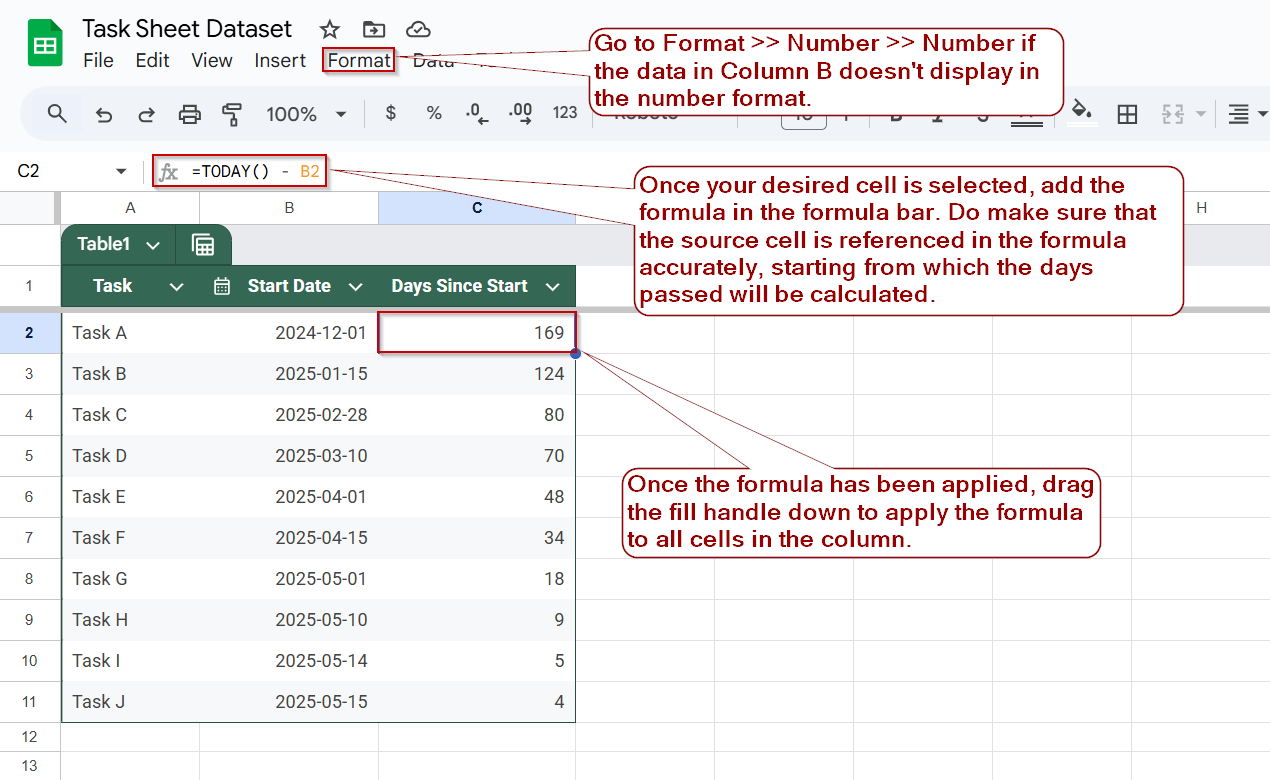The width and height of the screenshot is (1270, 780).
Task: Open the Start Date column dropdown
Action: pyautogui.click(x=355, y=287)
